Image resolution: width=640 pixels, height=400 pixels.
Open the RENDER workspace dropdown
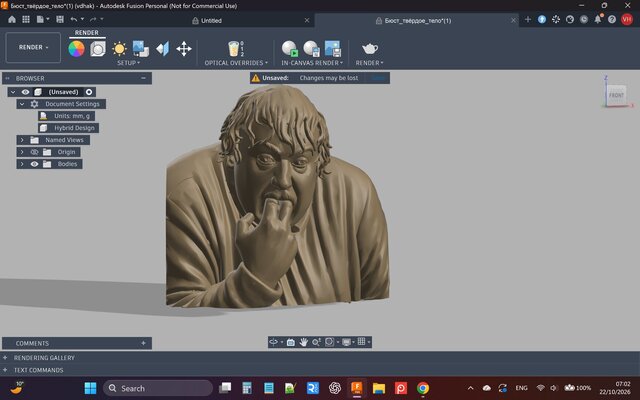pos(33,47)
